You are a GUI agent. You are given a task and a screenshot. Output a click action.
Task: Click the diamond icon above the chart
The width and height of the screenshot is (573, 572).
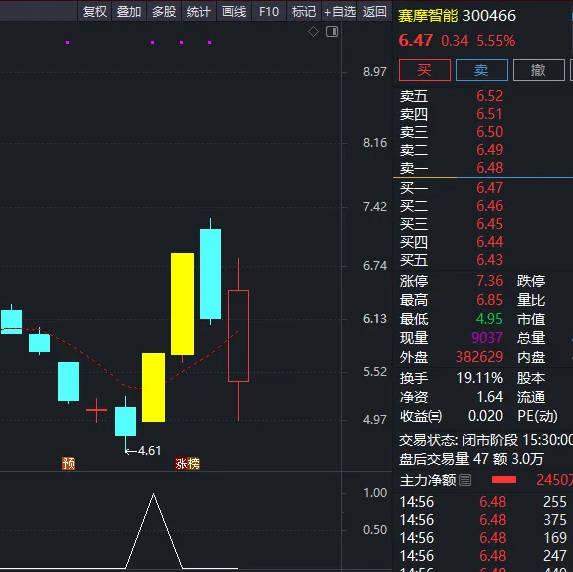[x=313, y=32]
